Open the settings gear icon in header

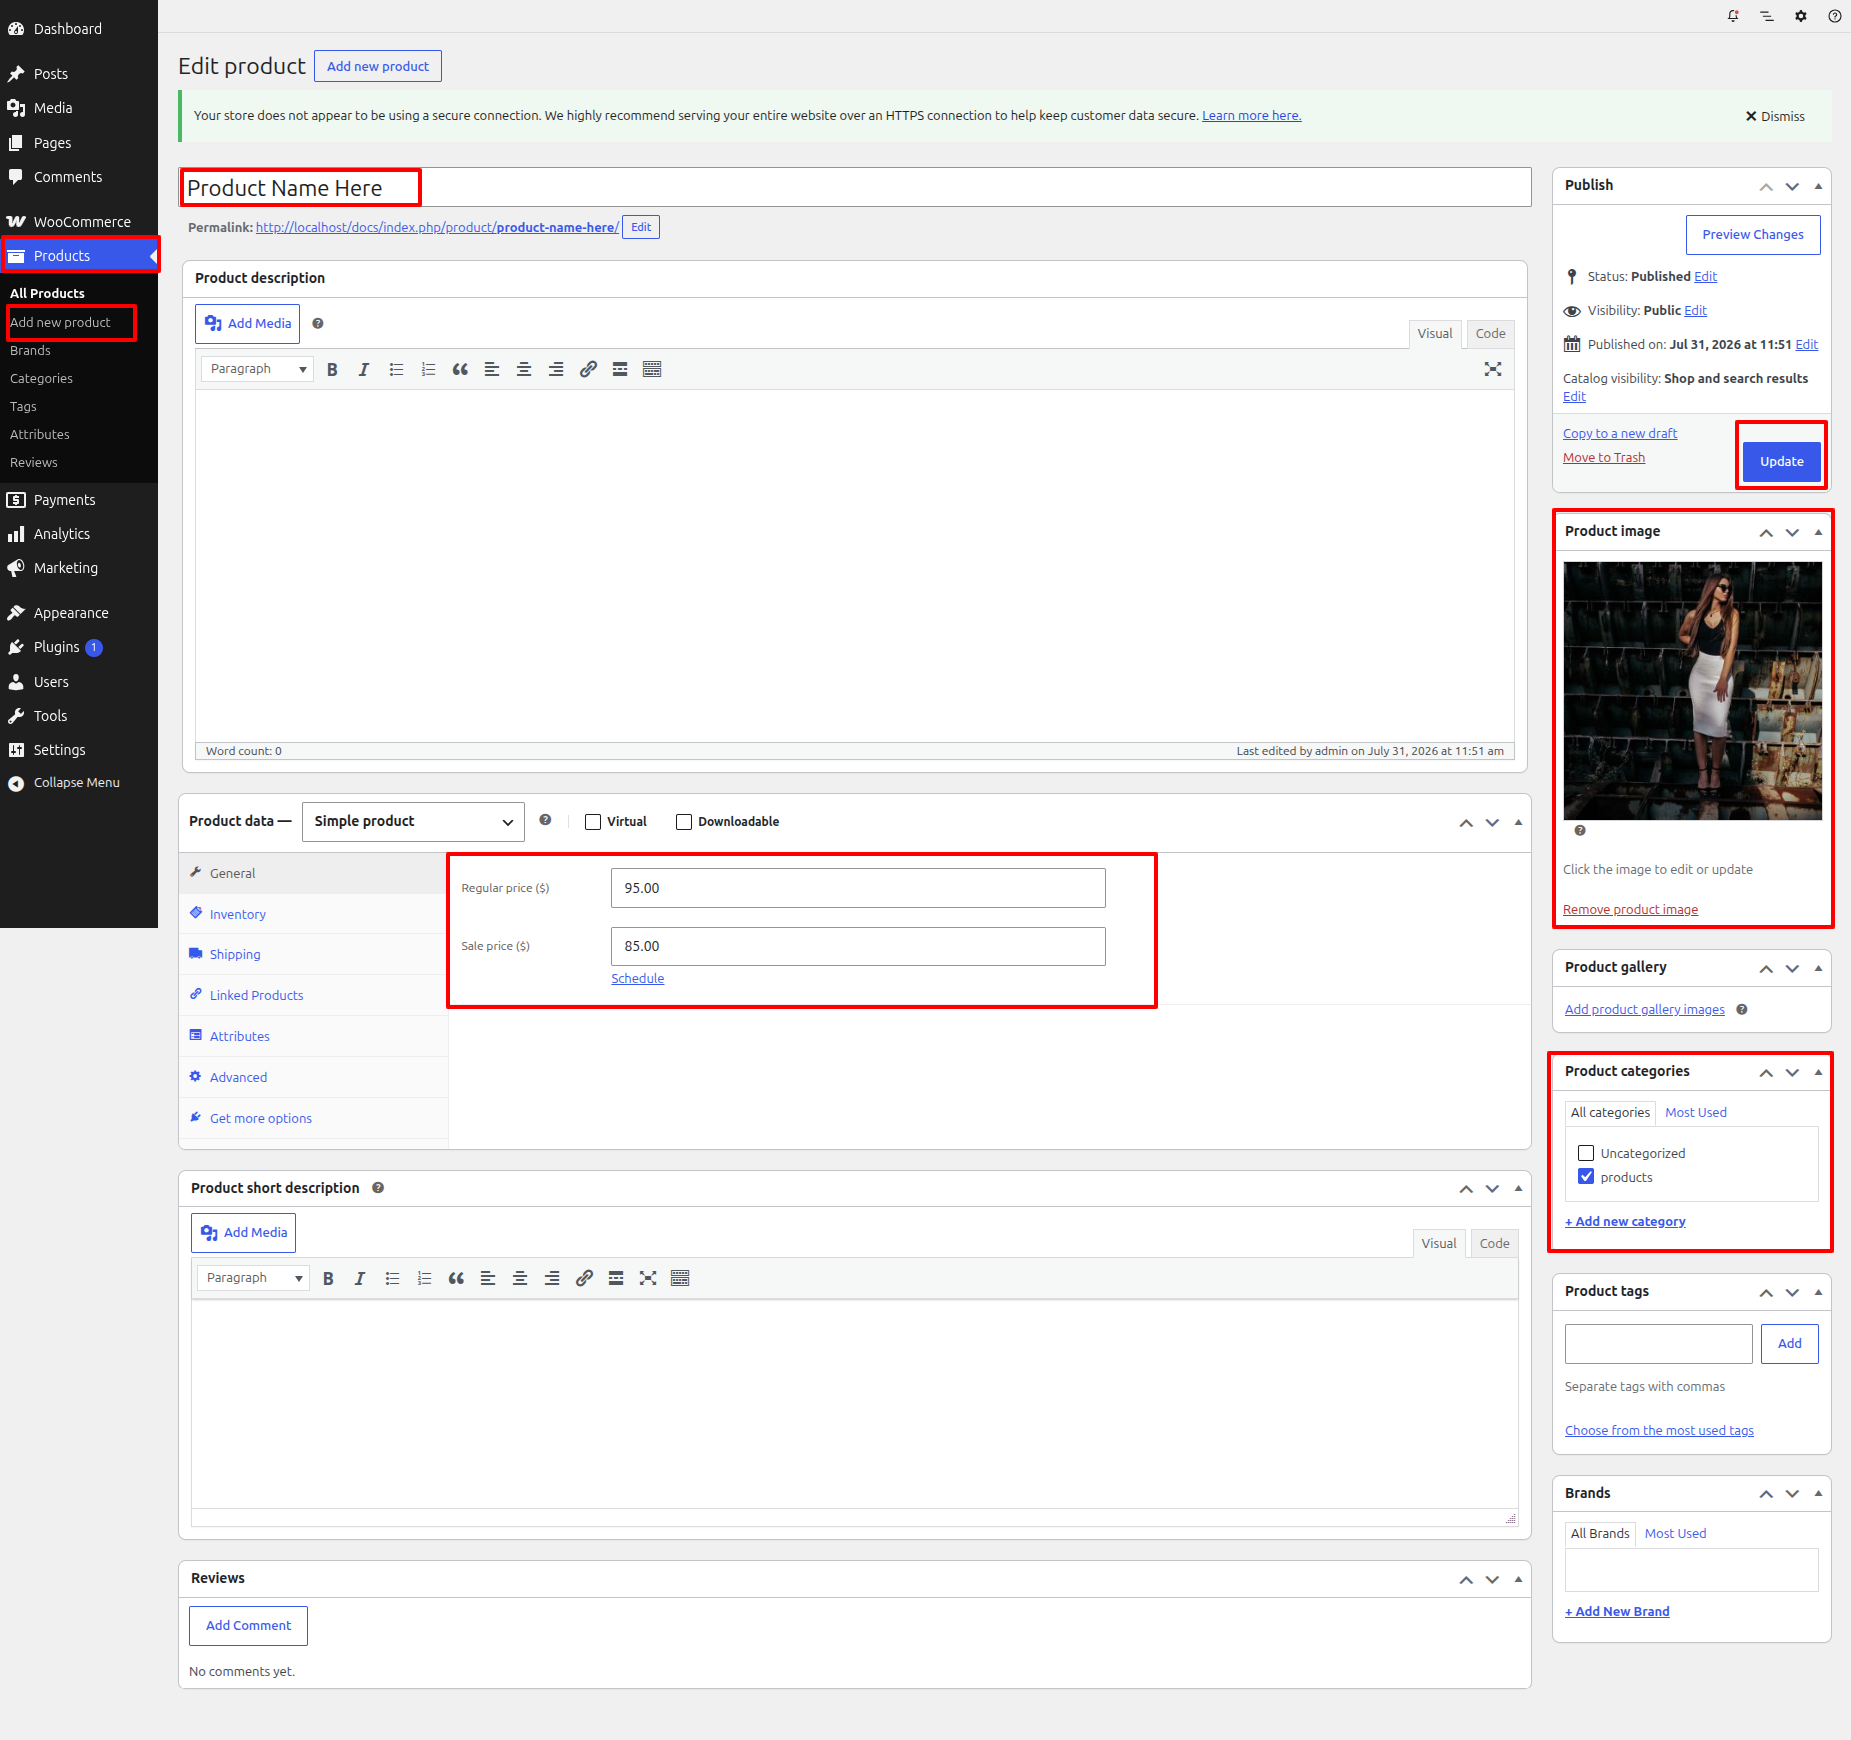[1801, 16]
